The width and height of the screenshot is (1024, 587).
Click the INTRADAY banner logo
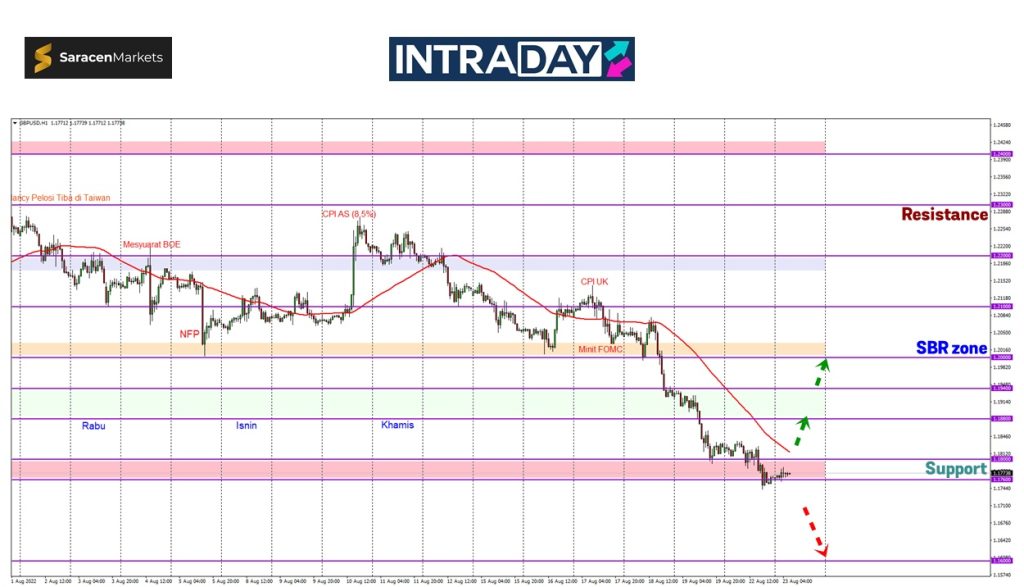pos(511,59)
